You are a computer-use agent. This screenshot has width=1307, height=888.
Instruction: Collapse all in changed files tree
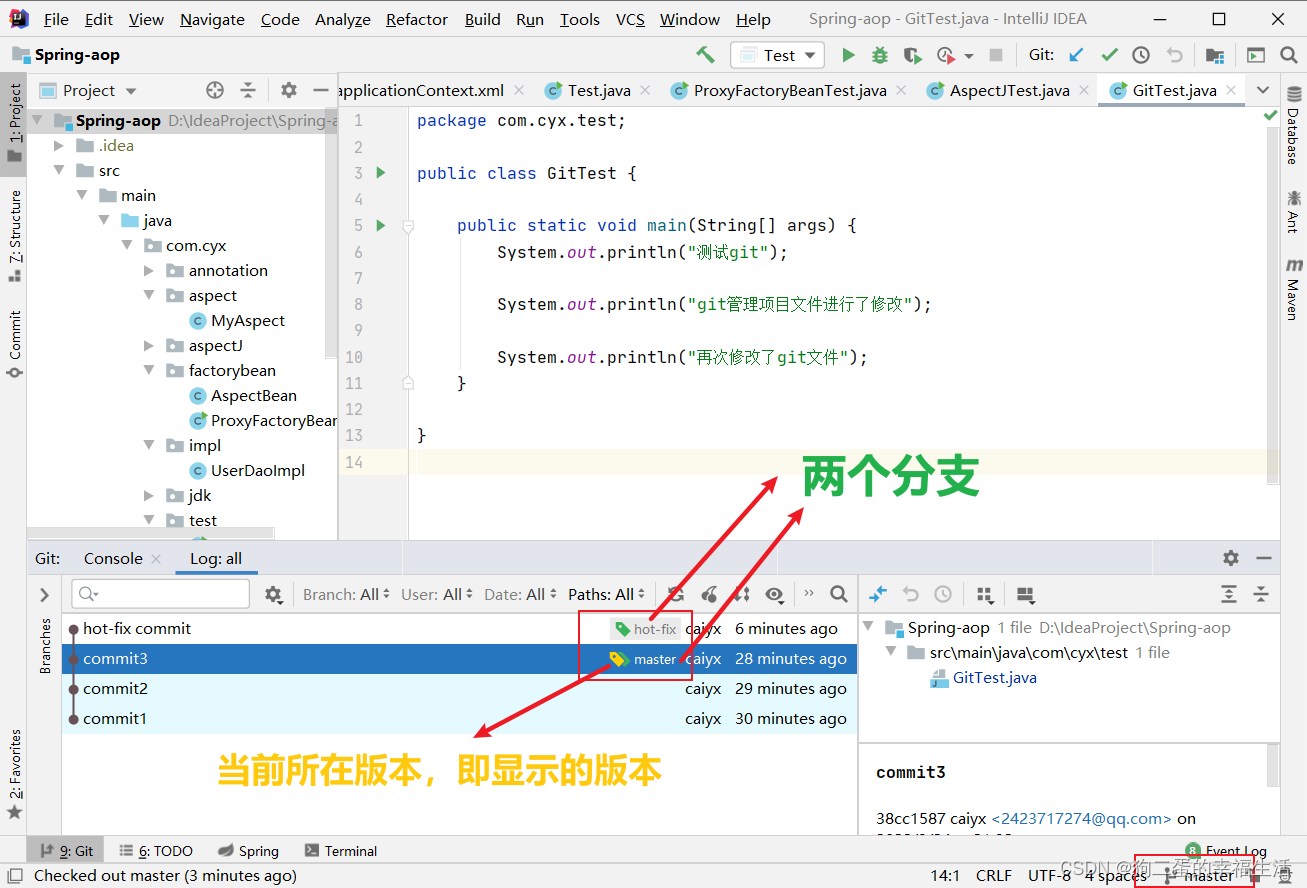(x=1261, y=594)
